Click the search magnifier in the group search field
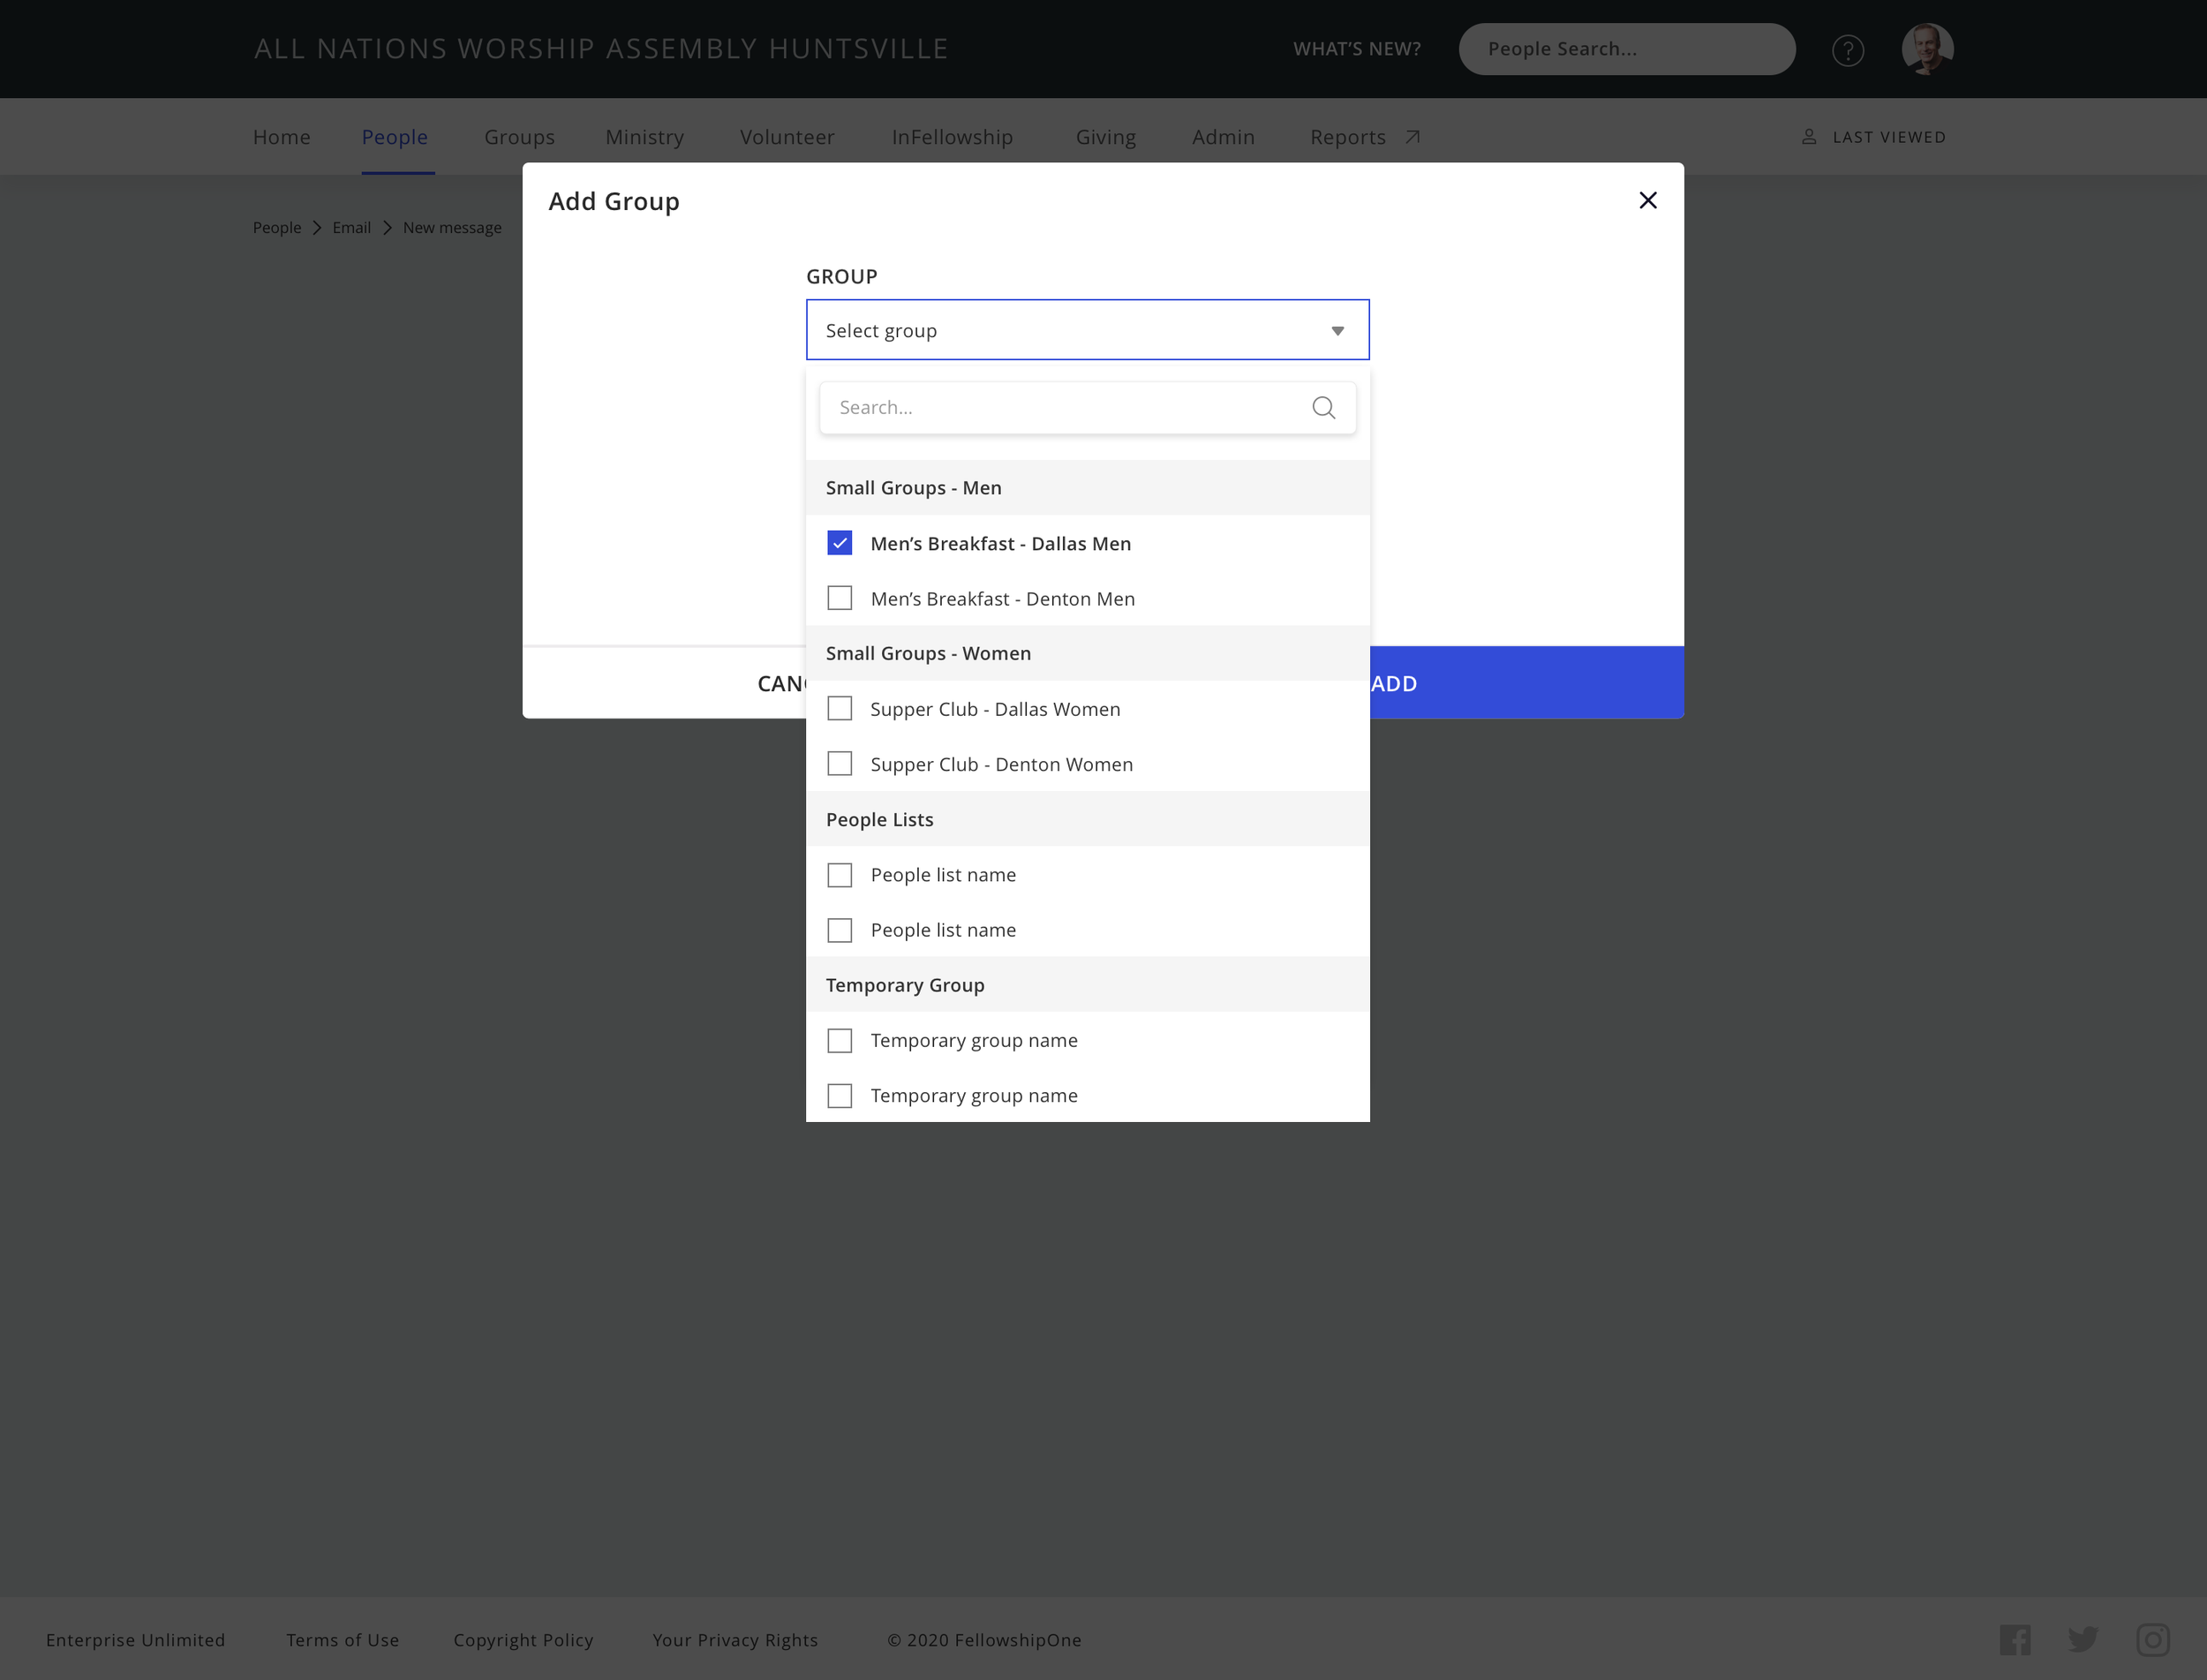Image resolution: width=2207 pixels, height=1680 pixels. point(1323,407)
